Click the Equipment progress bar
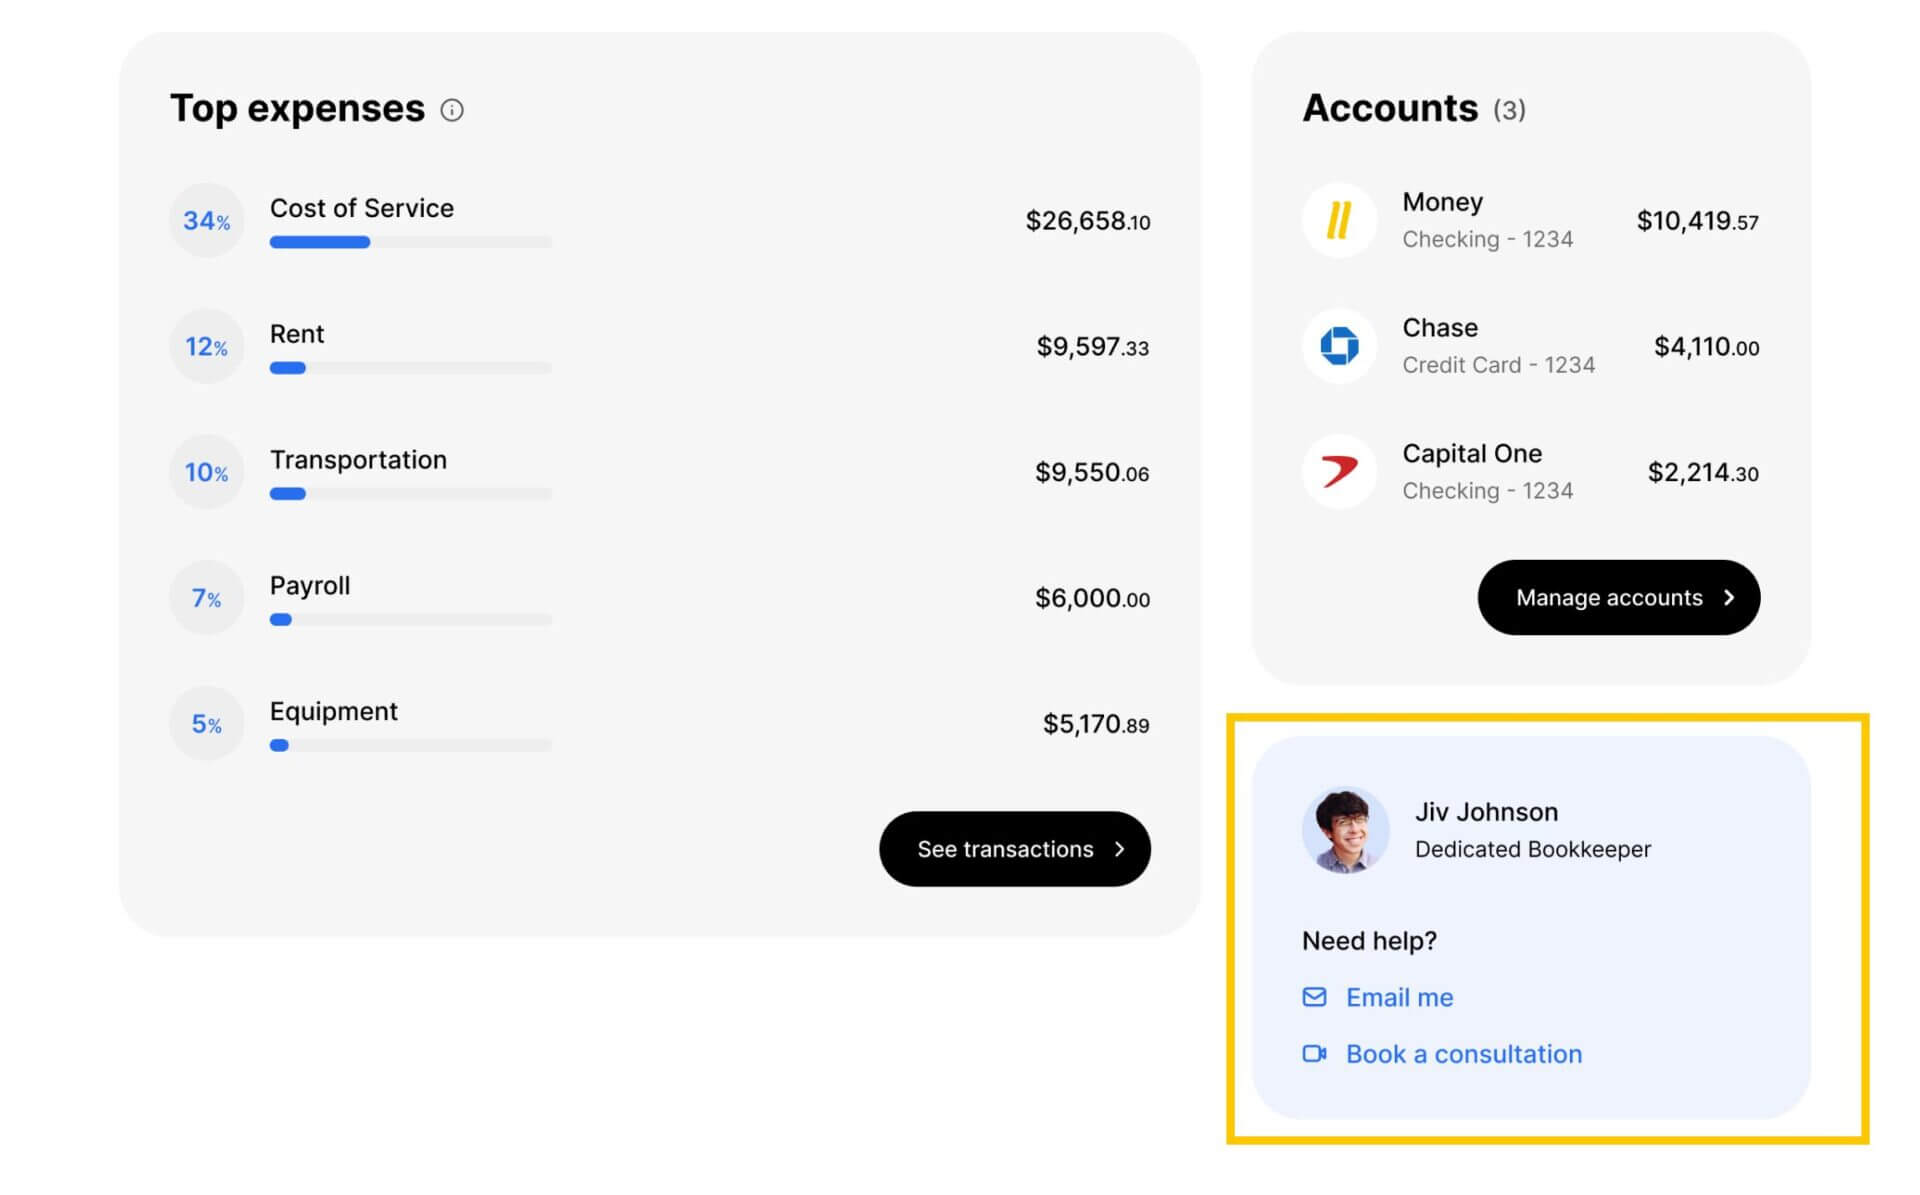This screenshot has width=1920, height=1195. [411, 745]
